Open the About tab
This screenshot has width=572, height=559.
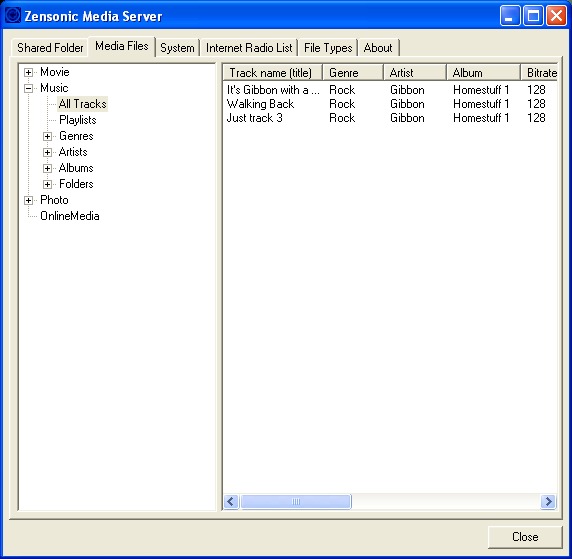pos(378,48)
